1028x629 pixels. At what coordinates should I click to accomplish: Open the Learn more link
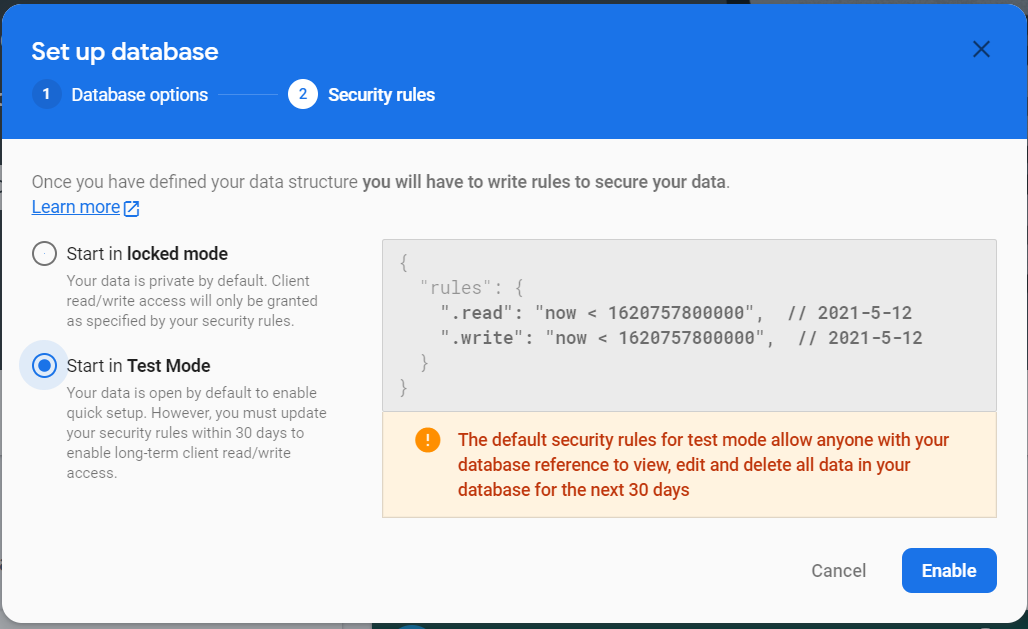click(76, 207)
